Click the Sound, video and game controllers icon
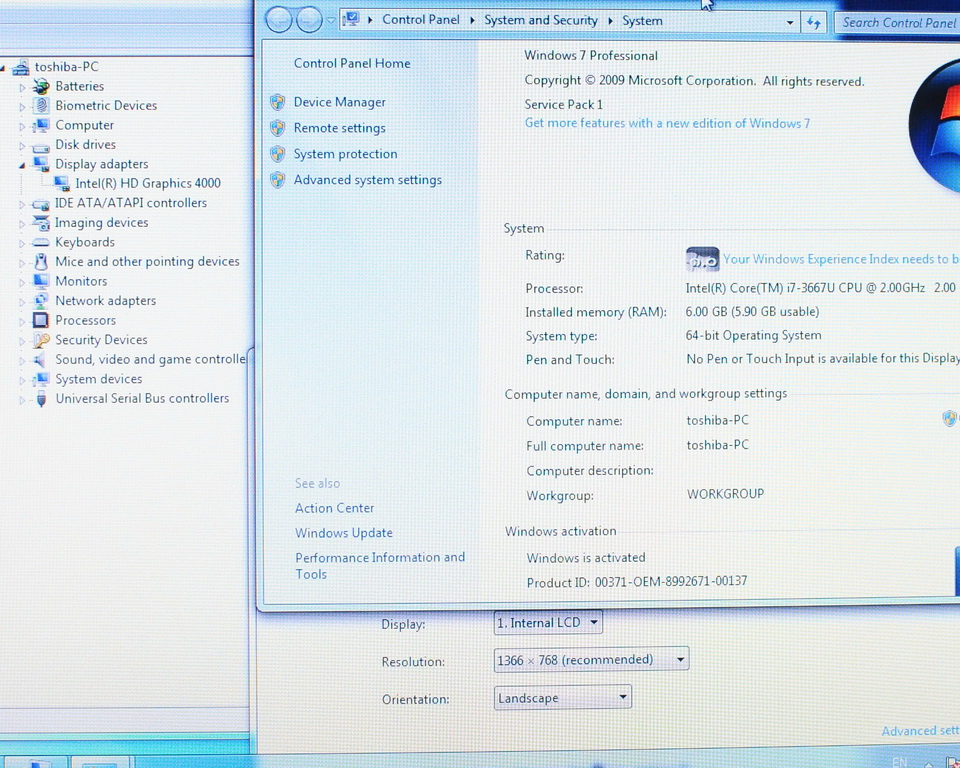Image resolution: width=960 pixels, height=768 pixels. tap(41, 360)
